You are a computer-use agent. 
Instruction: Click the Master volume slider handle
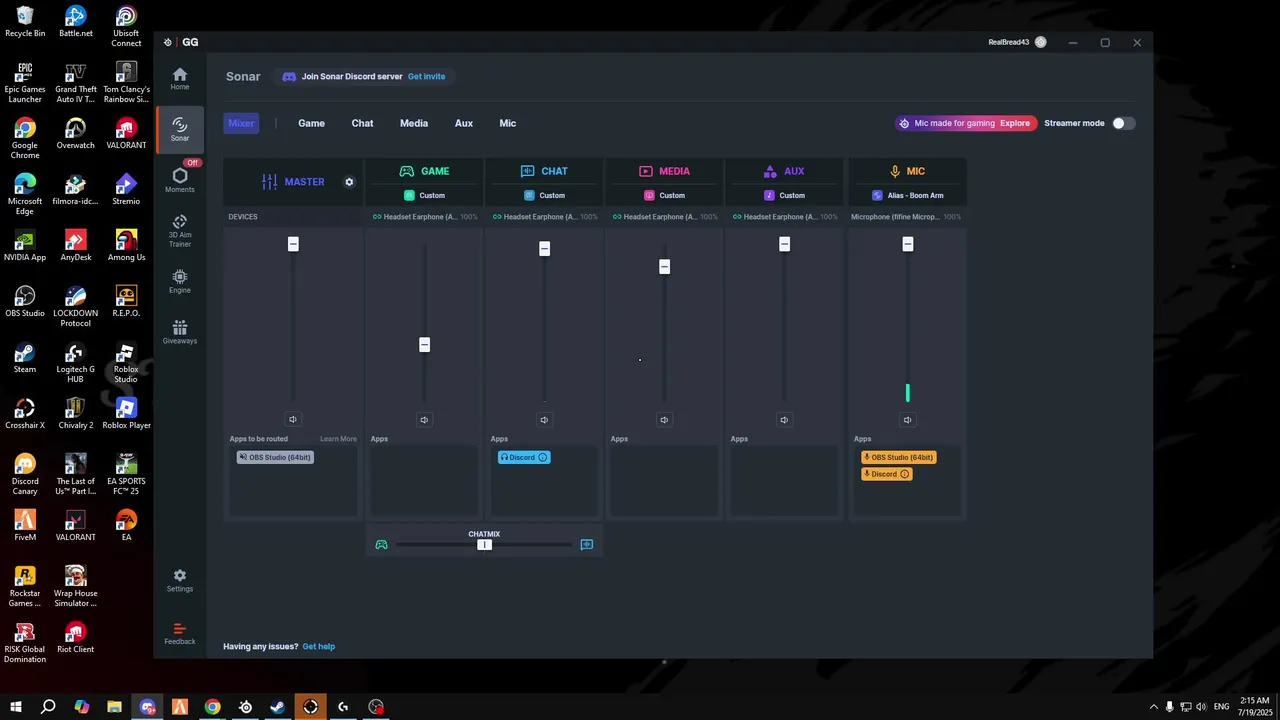coord(293,244)
